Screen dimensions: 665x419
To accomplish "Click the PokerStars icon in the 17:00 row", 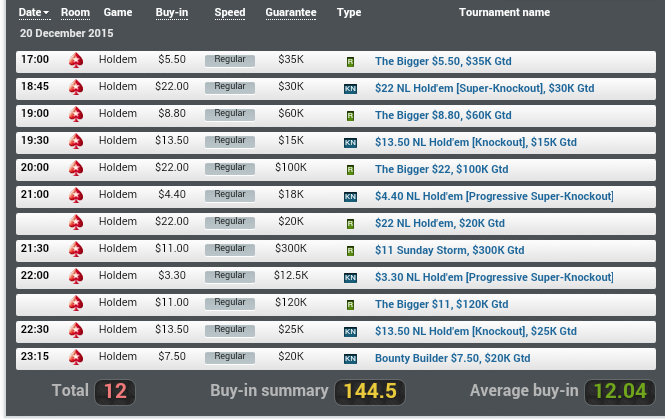I will pos(76,61).
